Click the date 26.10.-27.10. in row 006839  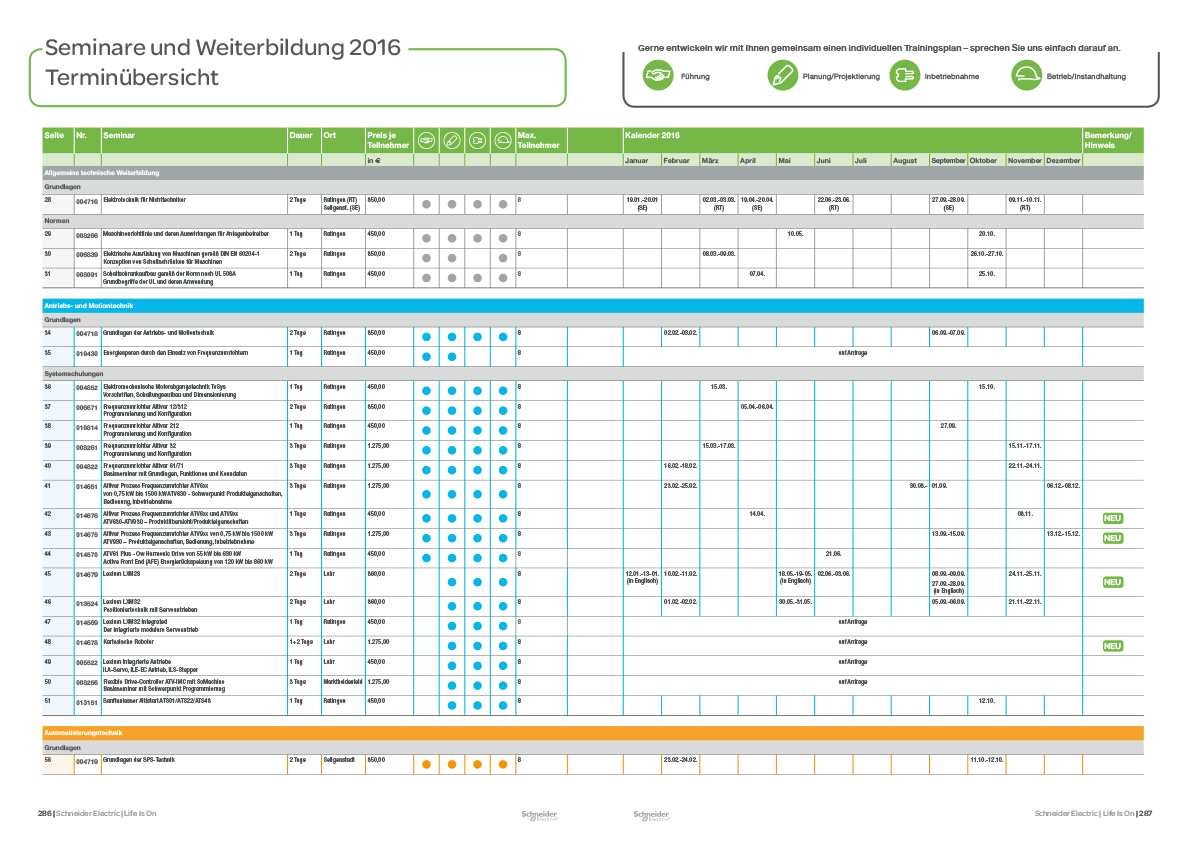click(987, 254)
